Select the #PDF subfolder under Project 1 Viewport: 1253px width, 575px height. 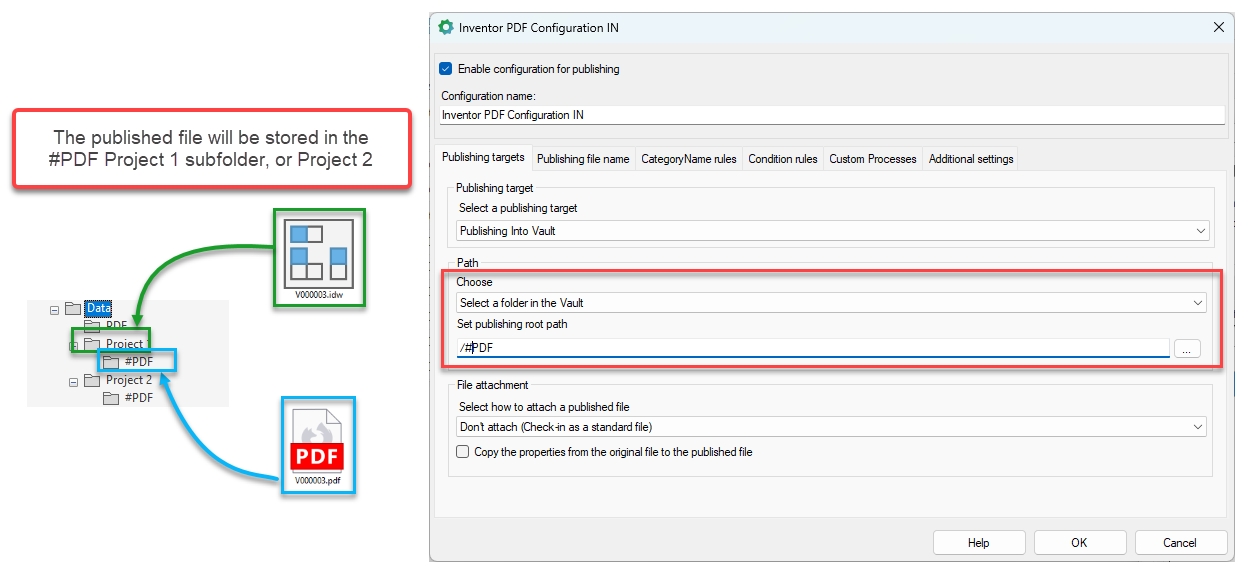tap(138, 361)
